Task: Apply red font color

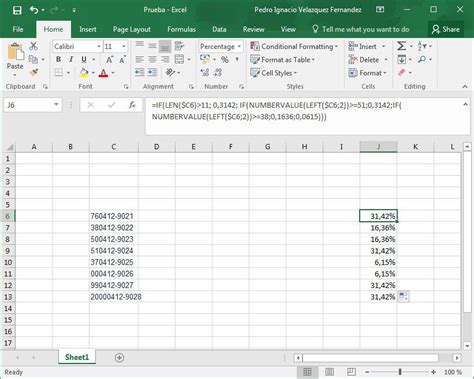Action: click(104, 73)
